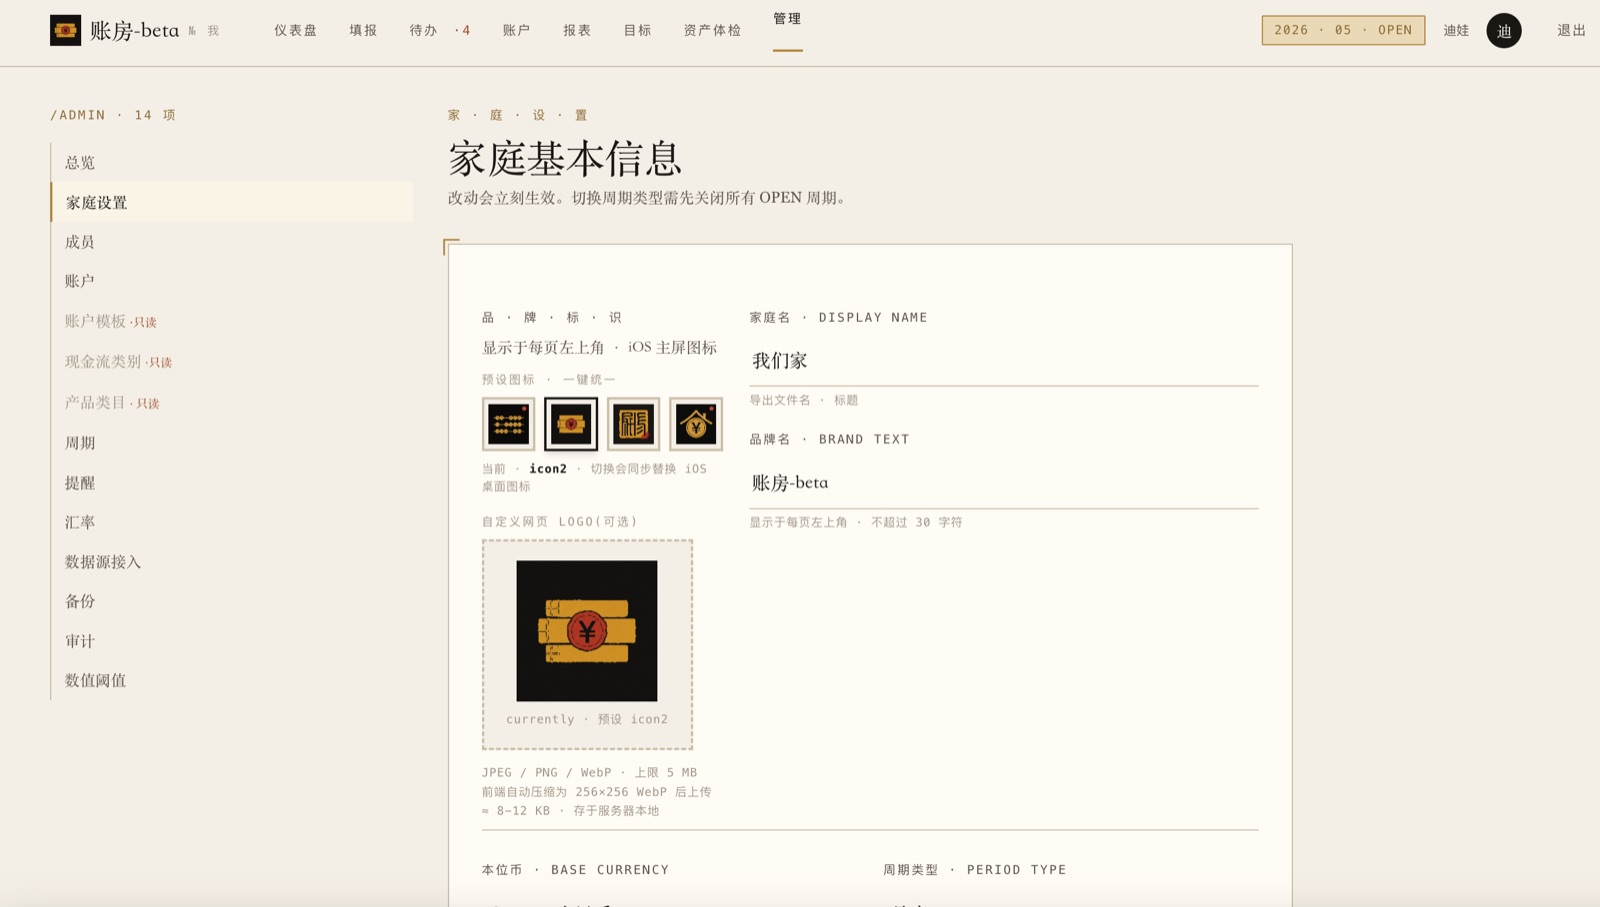
Task: Click the 2026 · 05 · OPEN period badge
Action: click(1343, 30)
